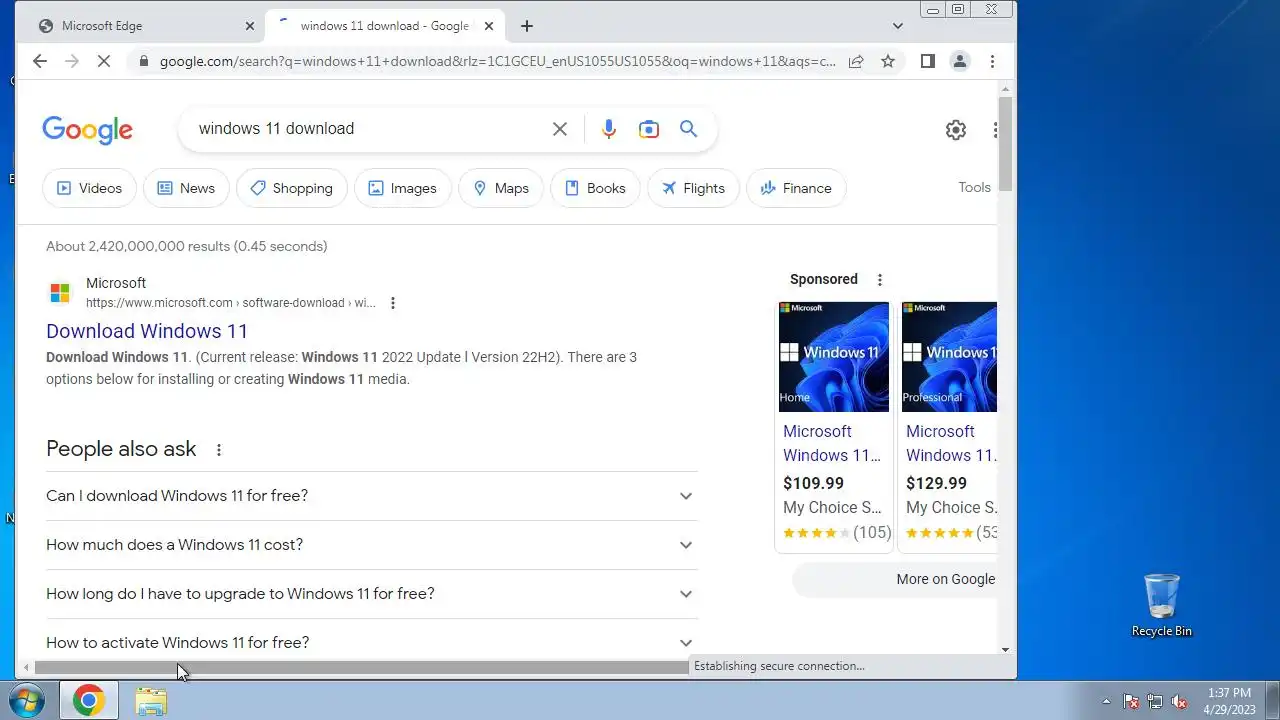The width and height of the screenshot is (1280, 720).
Task: Click the padlock site info icon
Action: pos(143,61)
